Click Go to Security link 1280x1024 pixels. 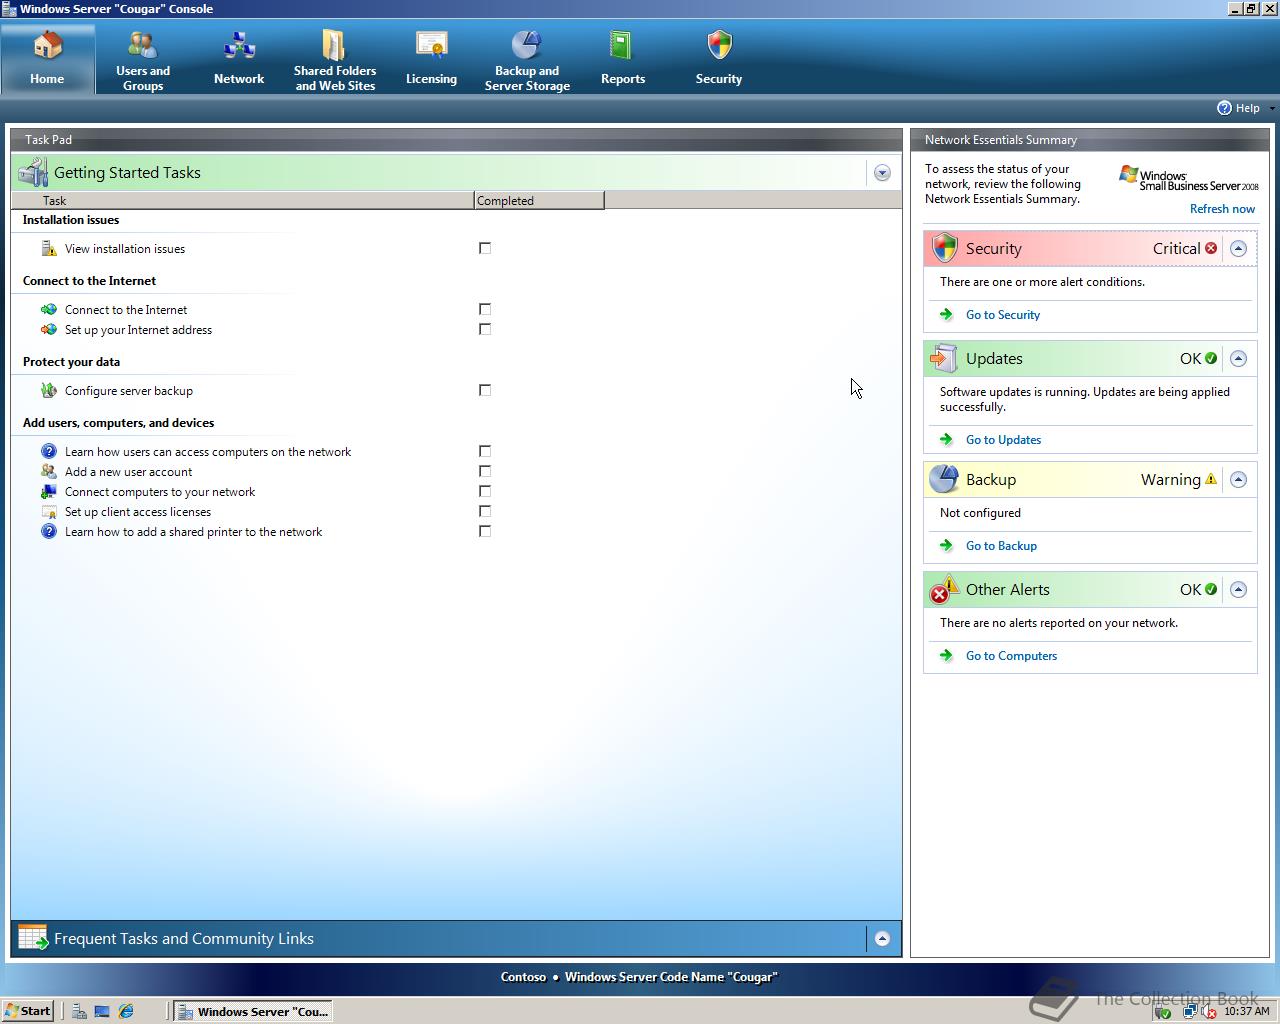pyautogui.click(x=1003, y=315)
